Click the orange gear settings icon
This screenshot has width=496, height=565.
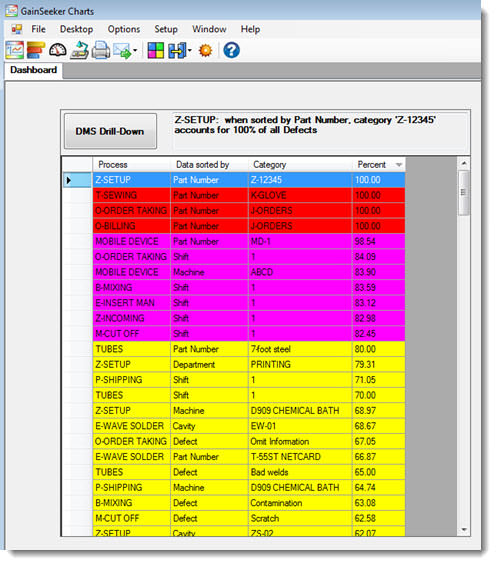(x=206, y=50)
